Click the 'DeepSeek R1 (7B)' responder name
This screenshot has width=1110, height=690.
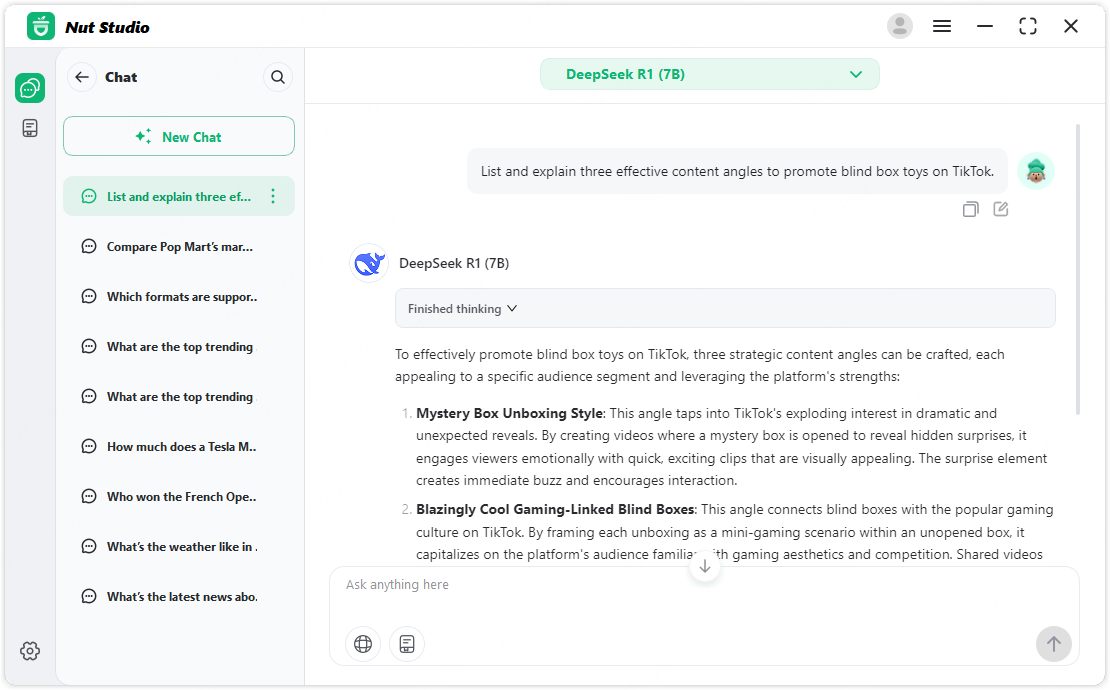(454, 263)
